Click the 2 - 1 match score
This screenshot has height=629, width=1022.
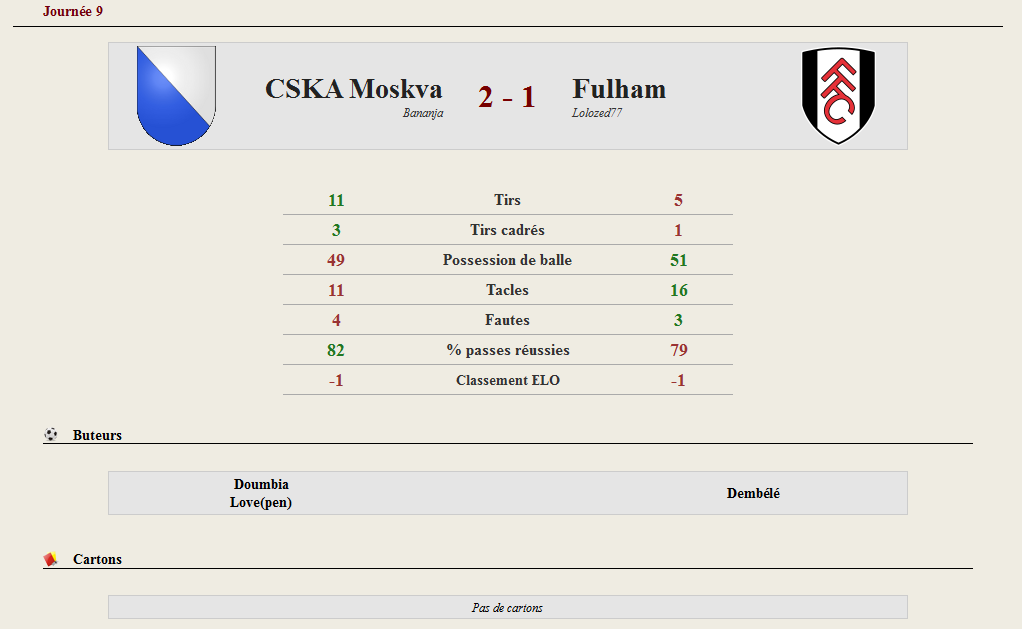[506, 97]
